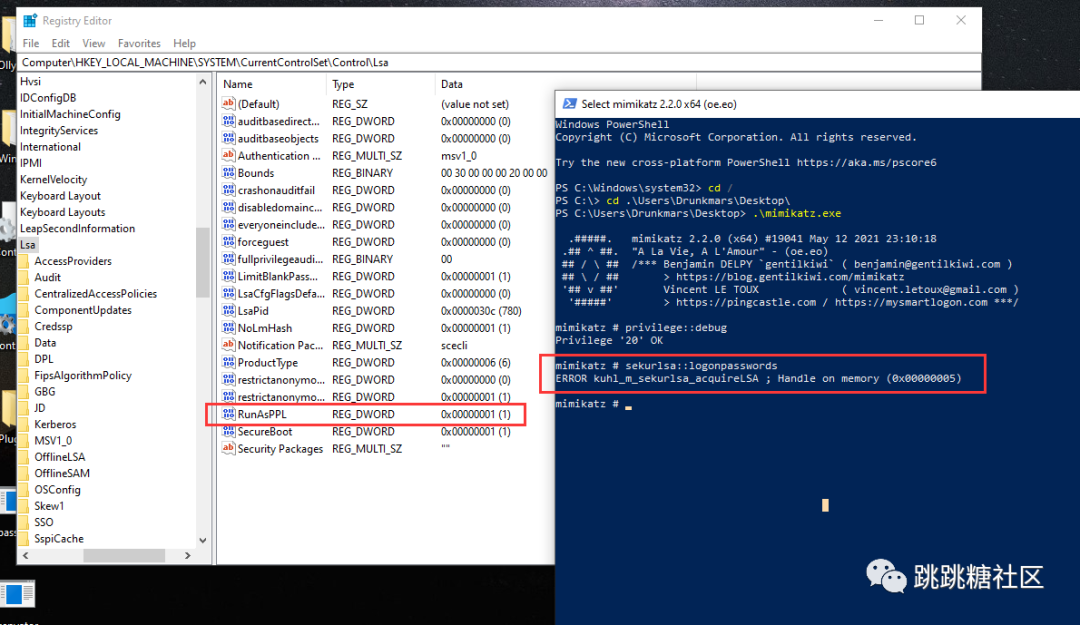Click the tree pane scroll down arrow
This screenshot has height=625, width=1080.
tap(202, 540)
